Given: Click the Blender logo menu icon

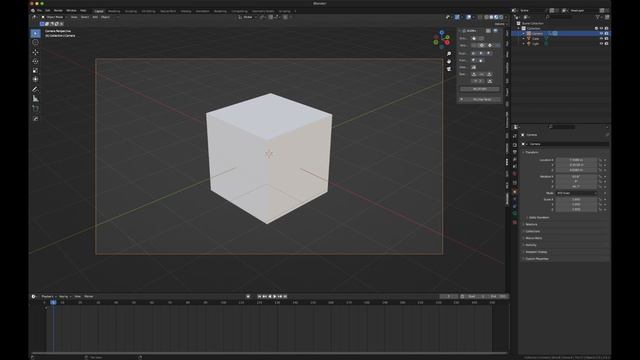Looking at the screenshot, I should [x=33, y=11].
